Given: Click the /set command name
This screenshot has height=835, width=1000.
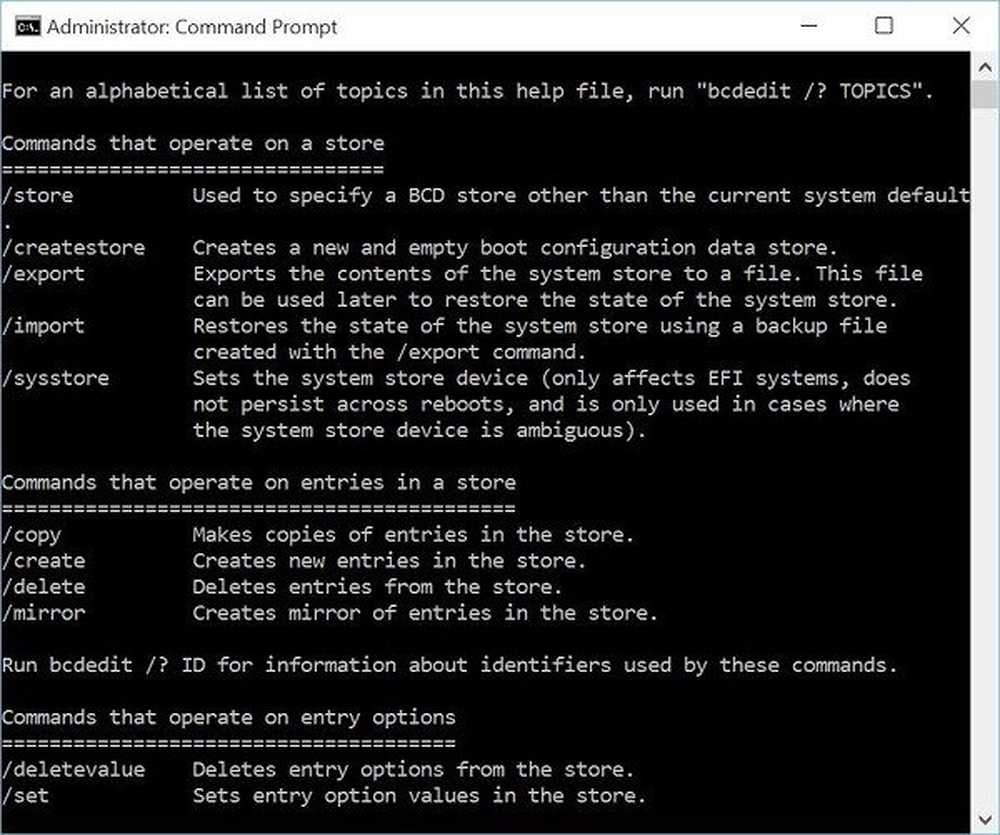Looking at the screenshot, I should [26, 796].
